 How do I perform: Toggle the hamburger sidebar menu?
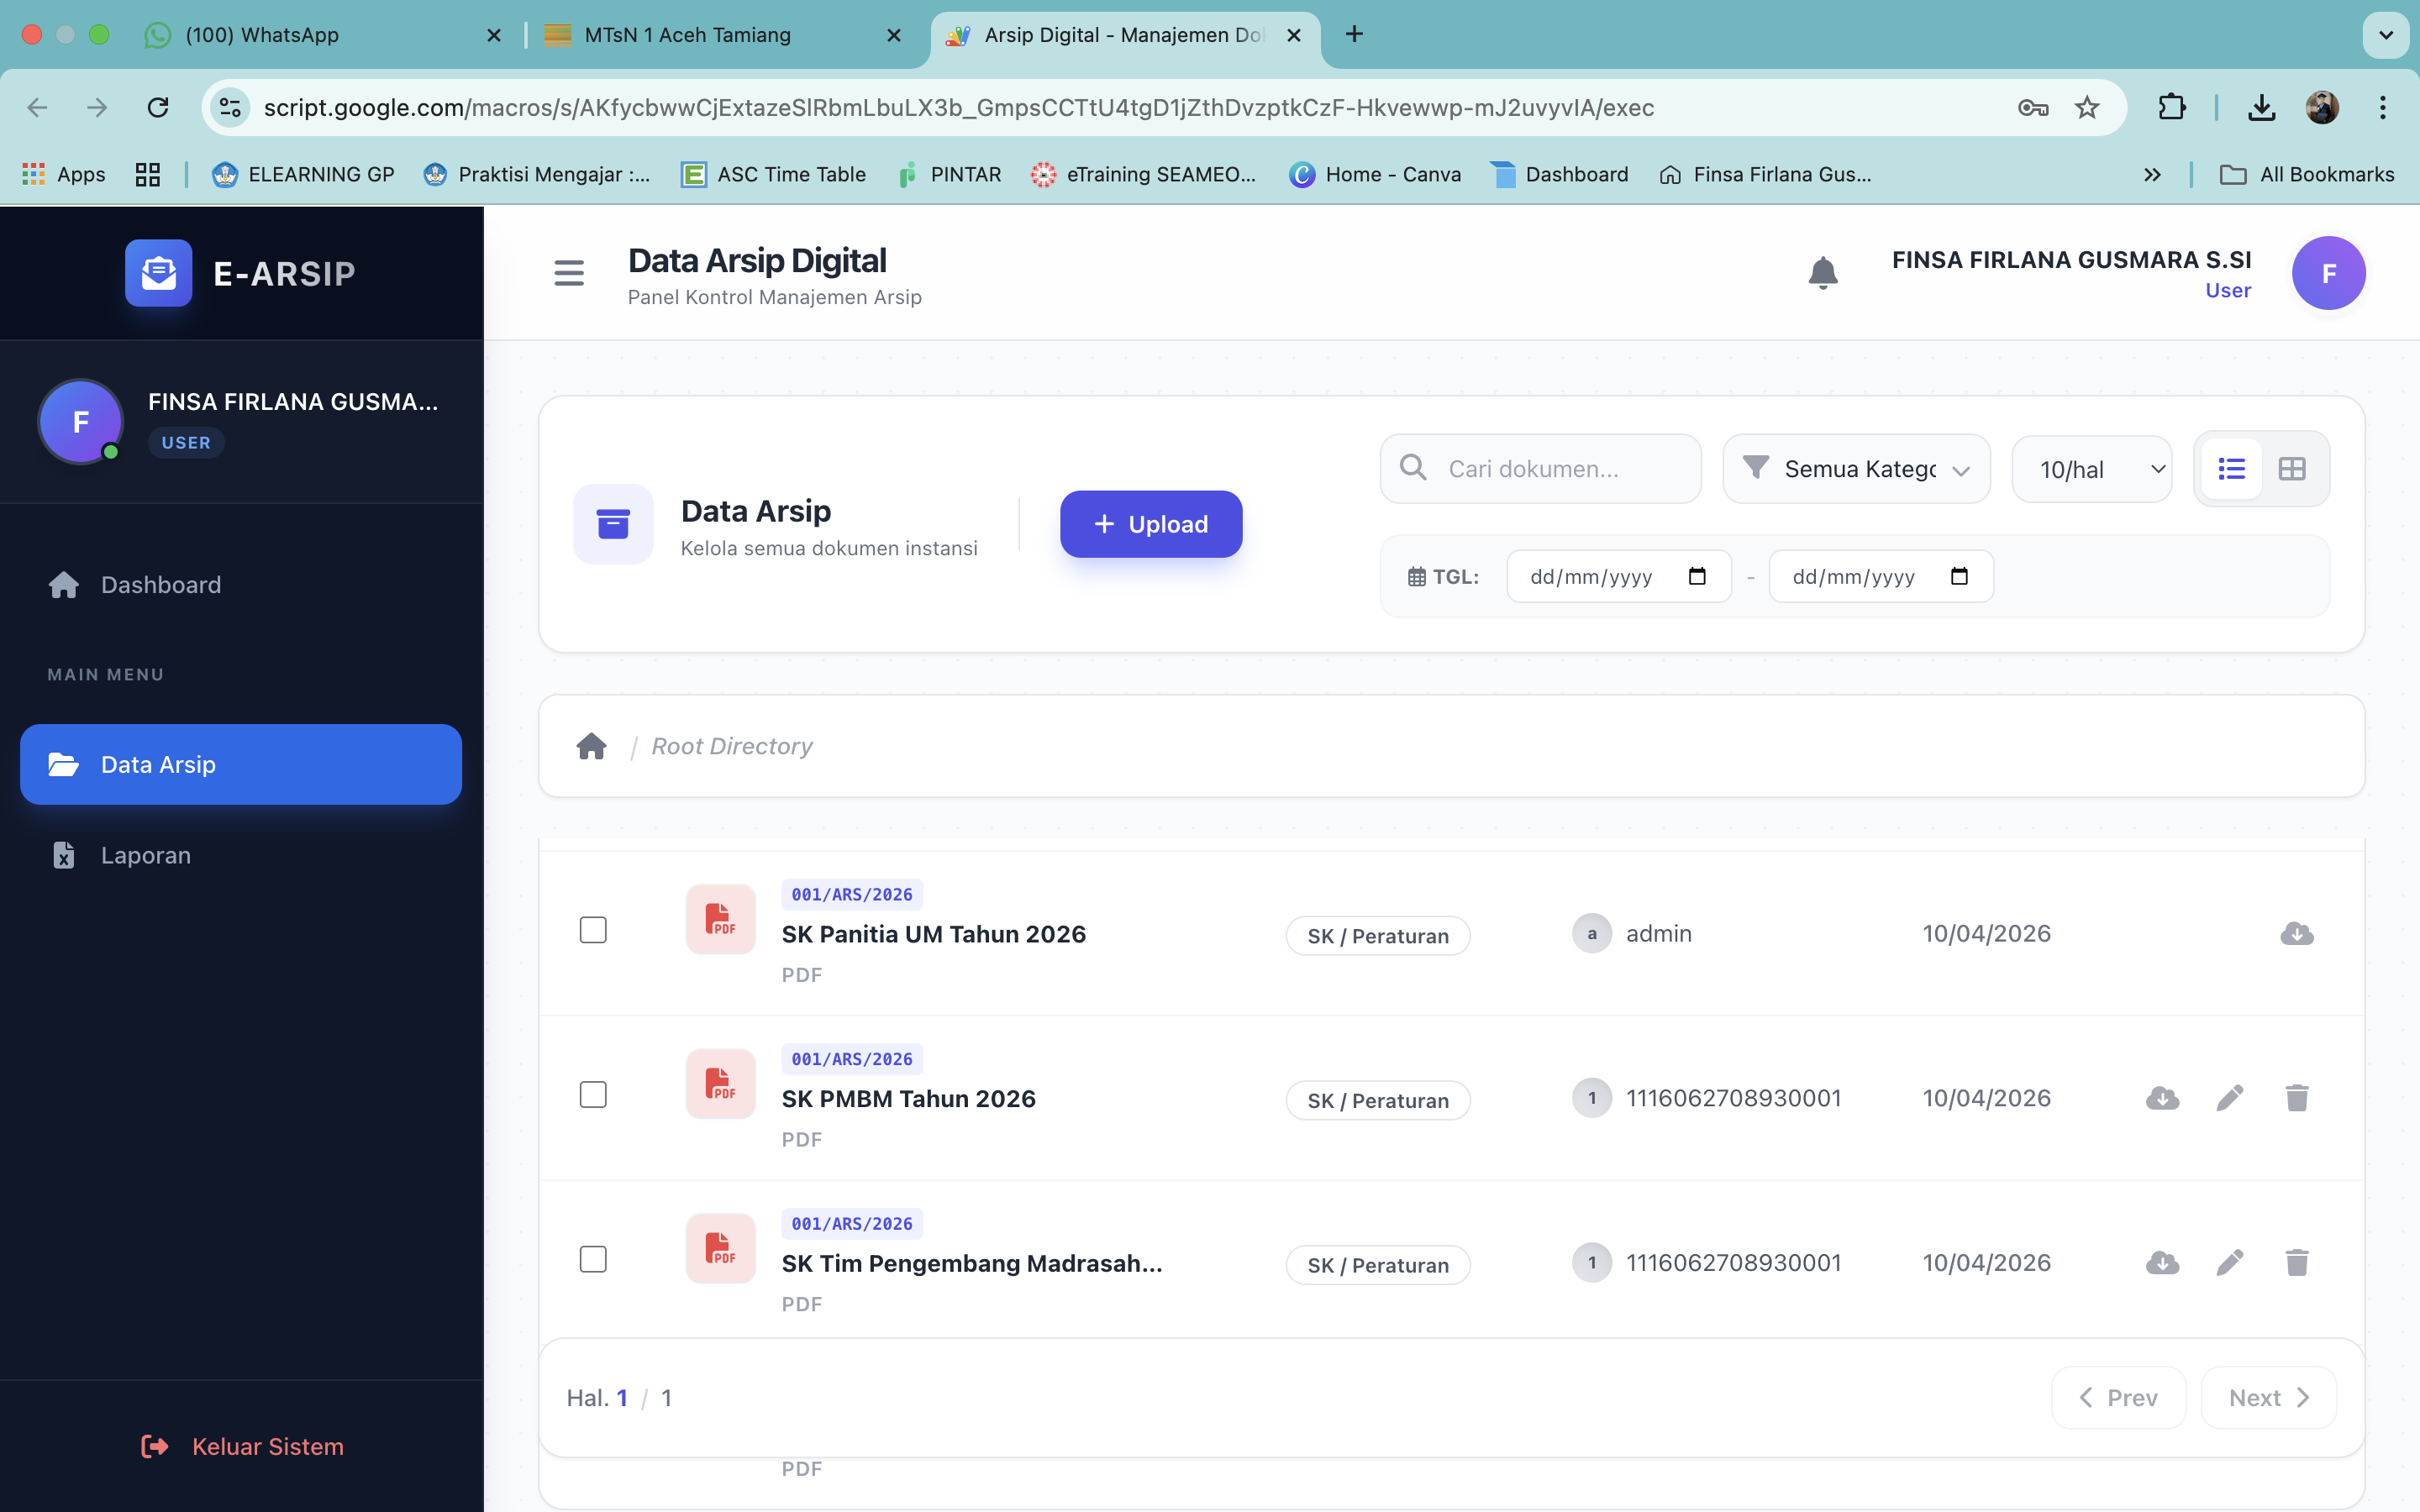click(569, 272)
